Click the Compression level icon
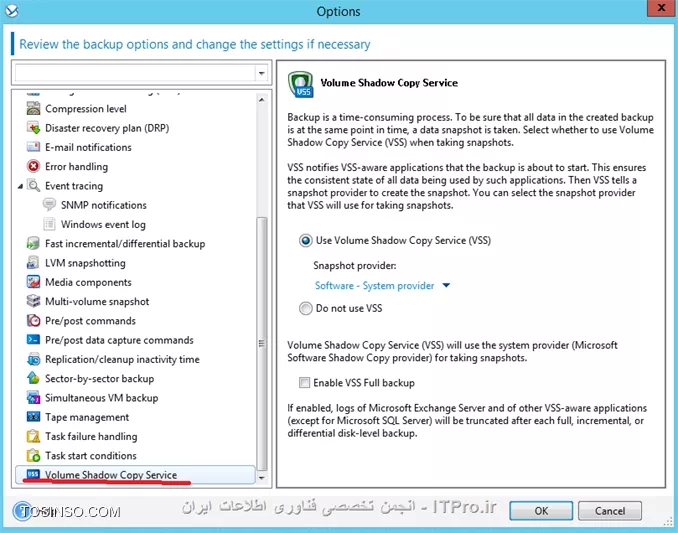This screenshot has height=533, width=678. [33, 109]
